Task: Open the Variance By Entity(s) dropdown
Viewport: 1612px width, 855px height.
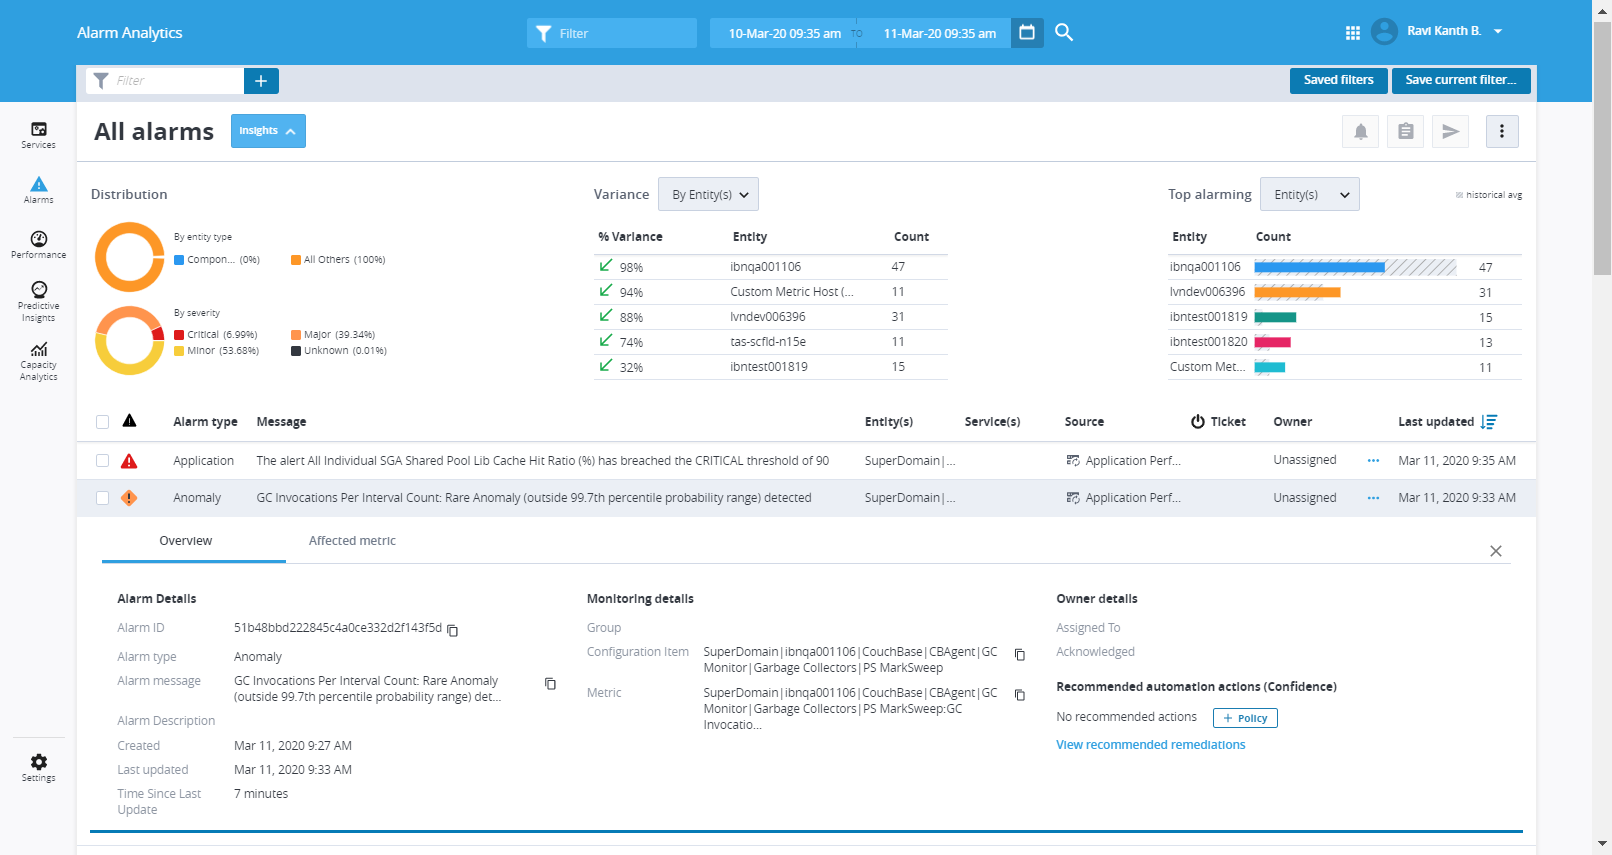Action: tap(708, 195)
